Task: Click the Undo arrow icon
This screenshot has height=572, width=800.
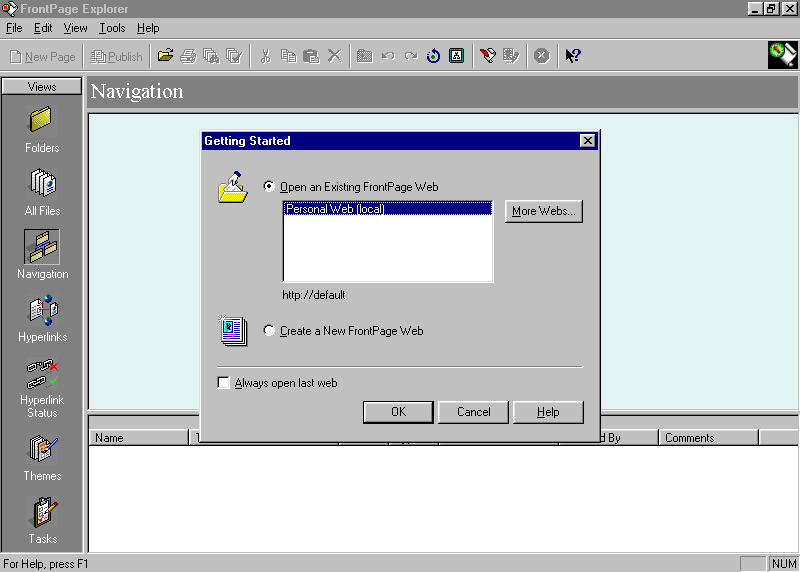Action: [x=388, y=56]
